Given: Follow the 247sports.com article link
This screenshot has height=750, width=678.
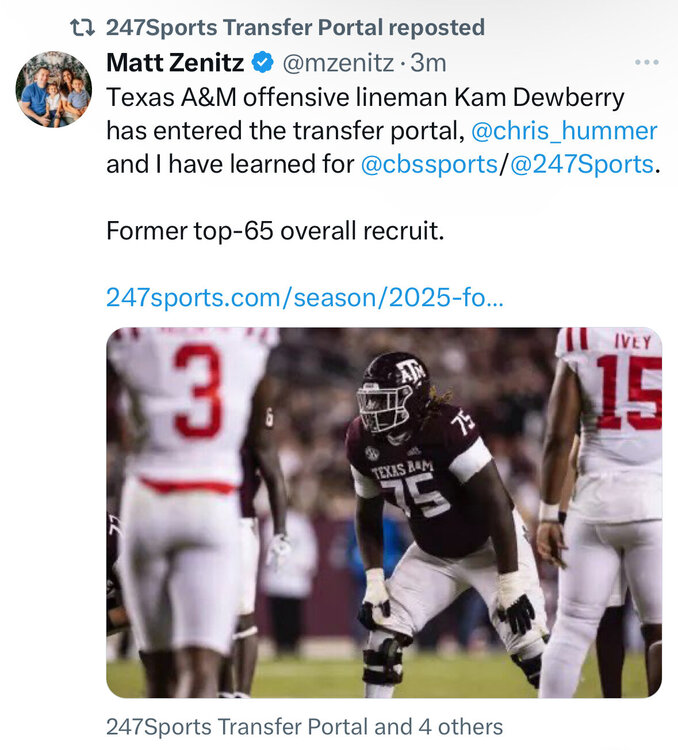Looking at the screenshot, I should point(305,297).
